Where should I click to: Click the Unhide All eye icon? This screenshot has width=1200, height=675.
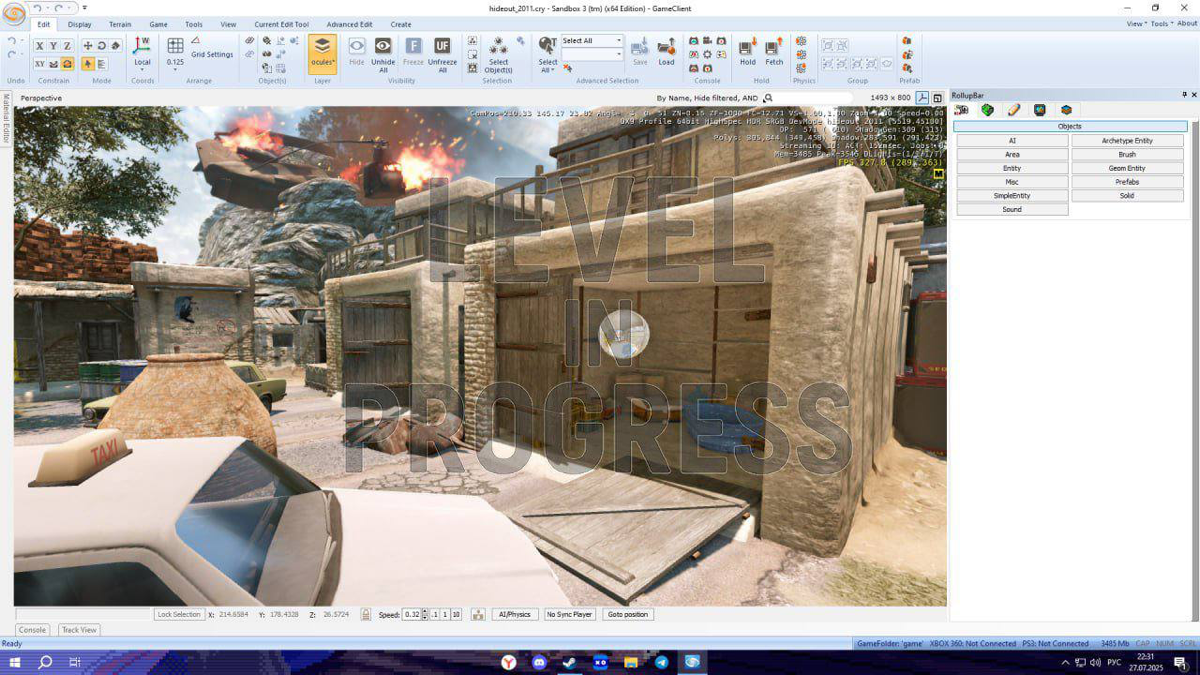[x=383, y=46]
